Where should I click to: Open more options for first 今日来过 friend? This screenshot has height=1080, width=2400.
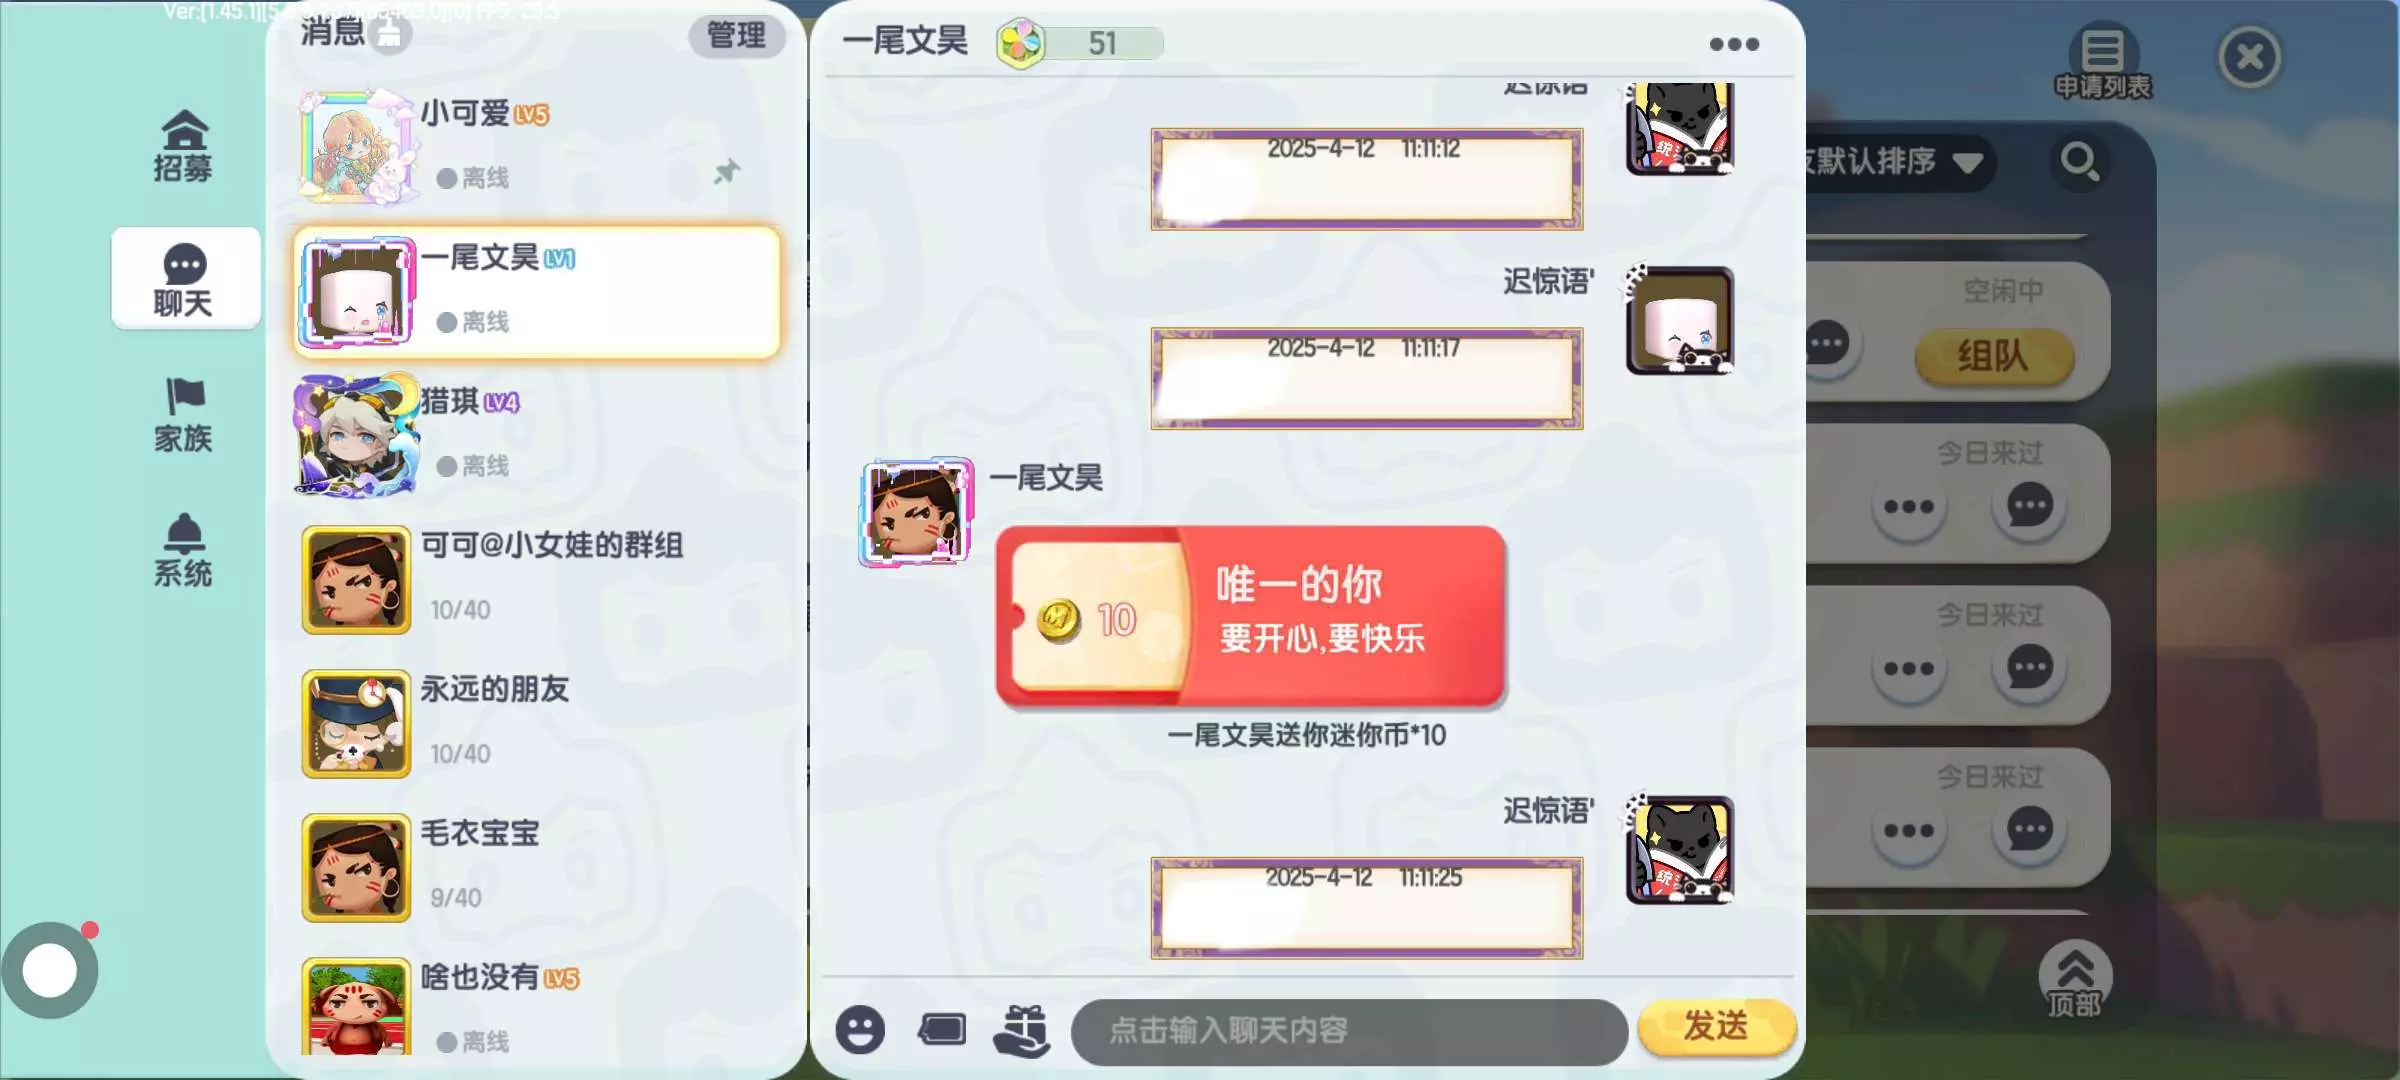[x=1909, y=506]
